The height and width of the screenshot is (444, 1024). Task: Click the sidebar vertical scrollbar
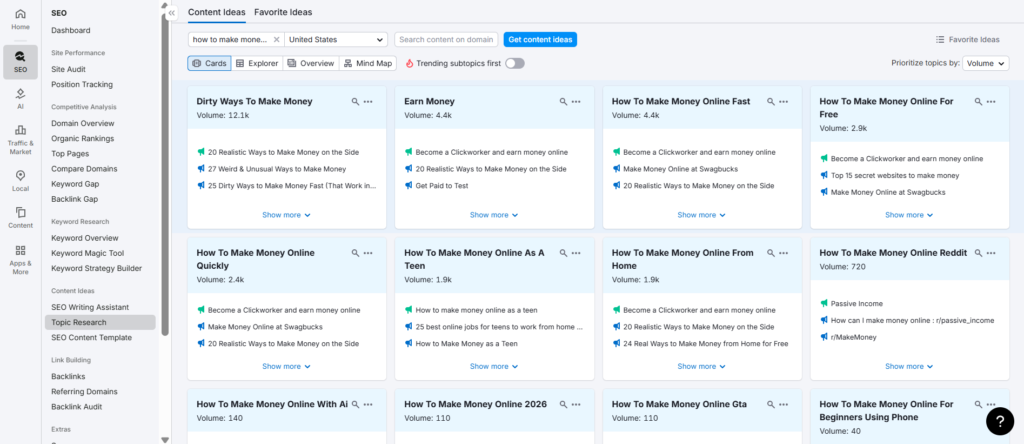click(165, 173)
